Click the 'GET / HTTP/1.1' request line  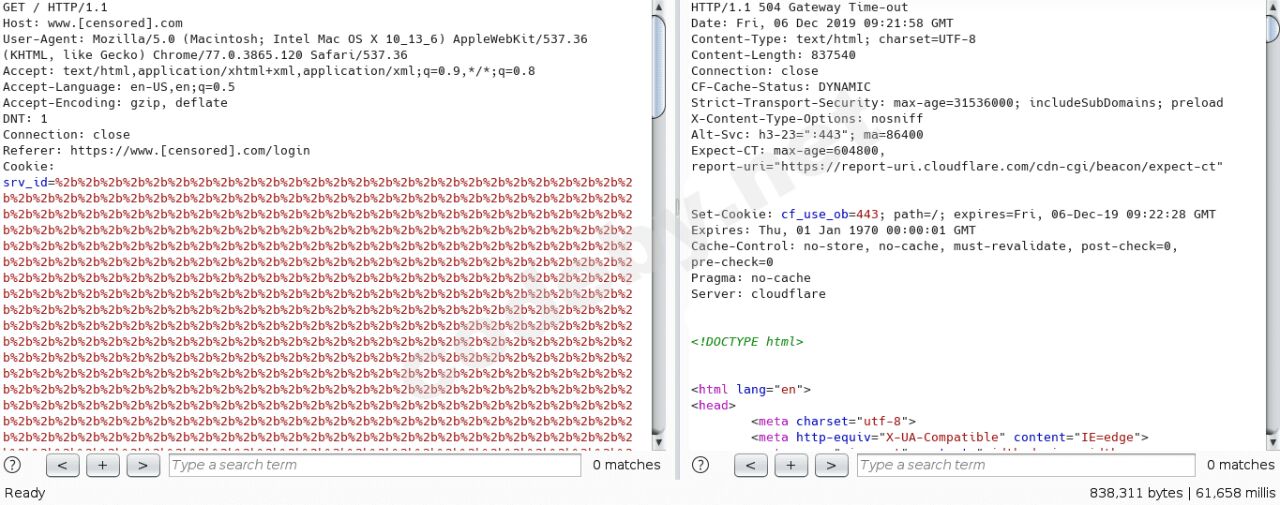(x=55, y=7)
